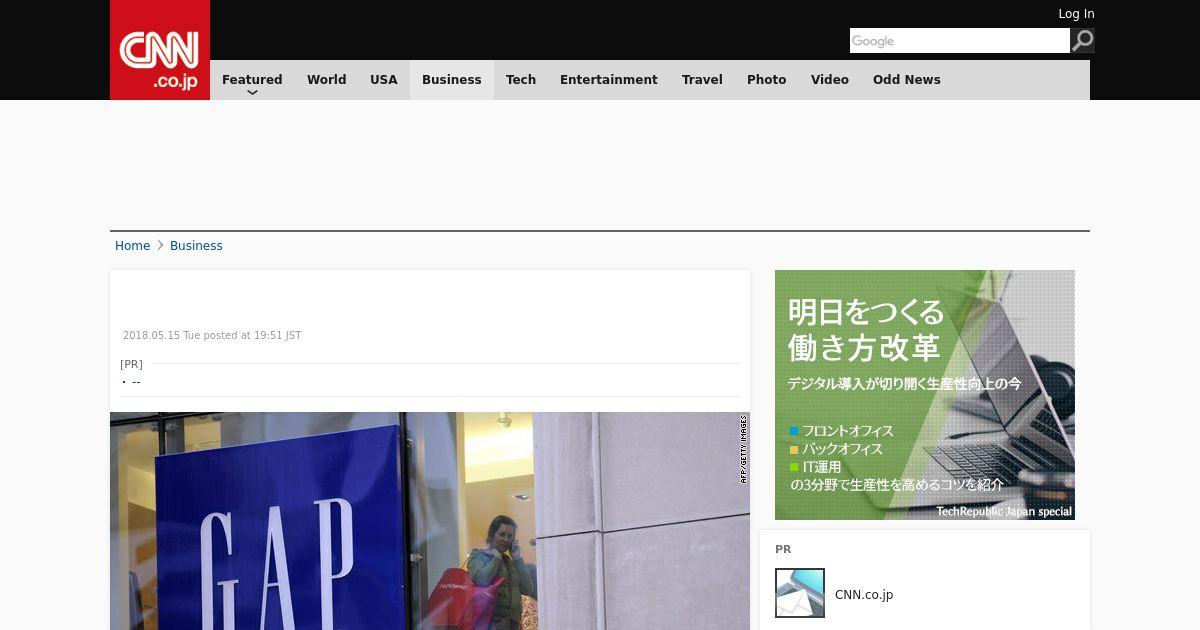Go to the Tech section
The height and width of the screenshot is (630, 1200).
coord(521,80)
